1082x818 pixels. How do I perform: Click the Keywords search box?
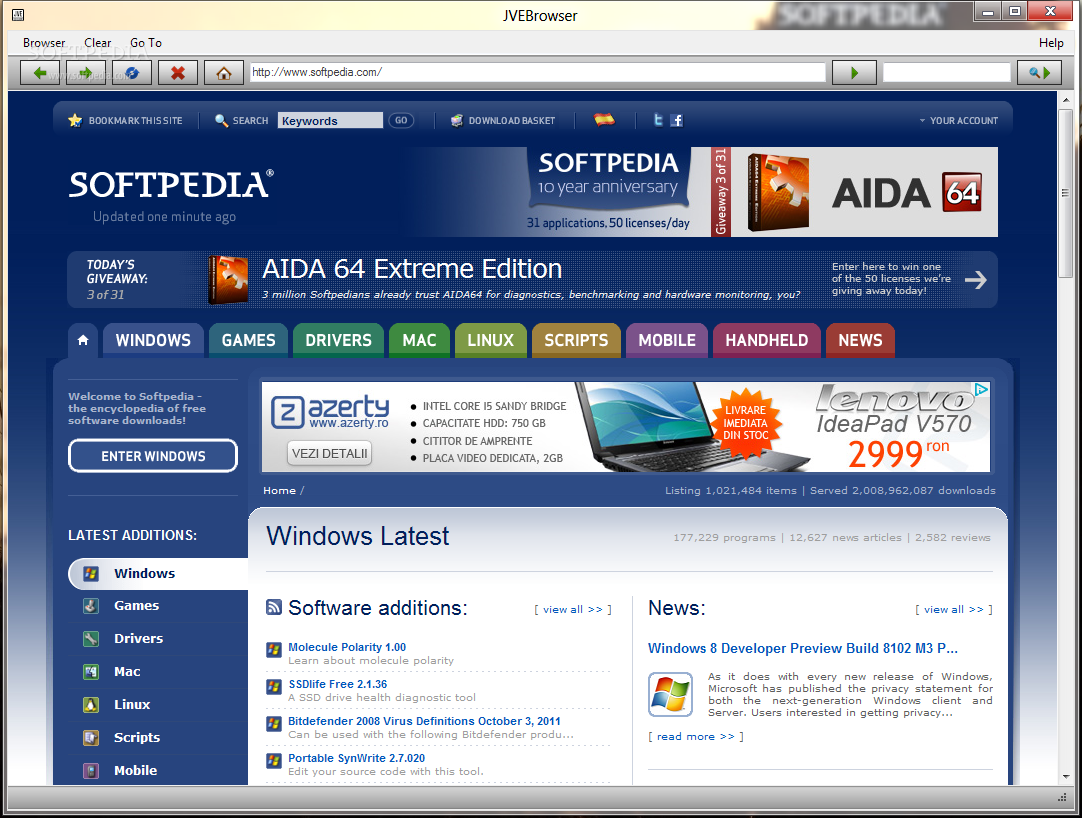click(330, 120)
